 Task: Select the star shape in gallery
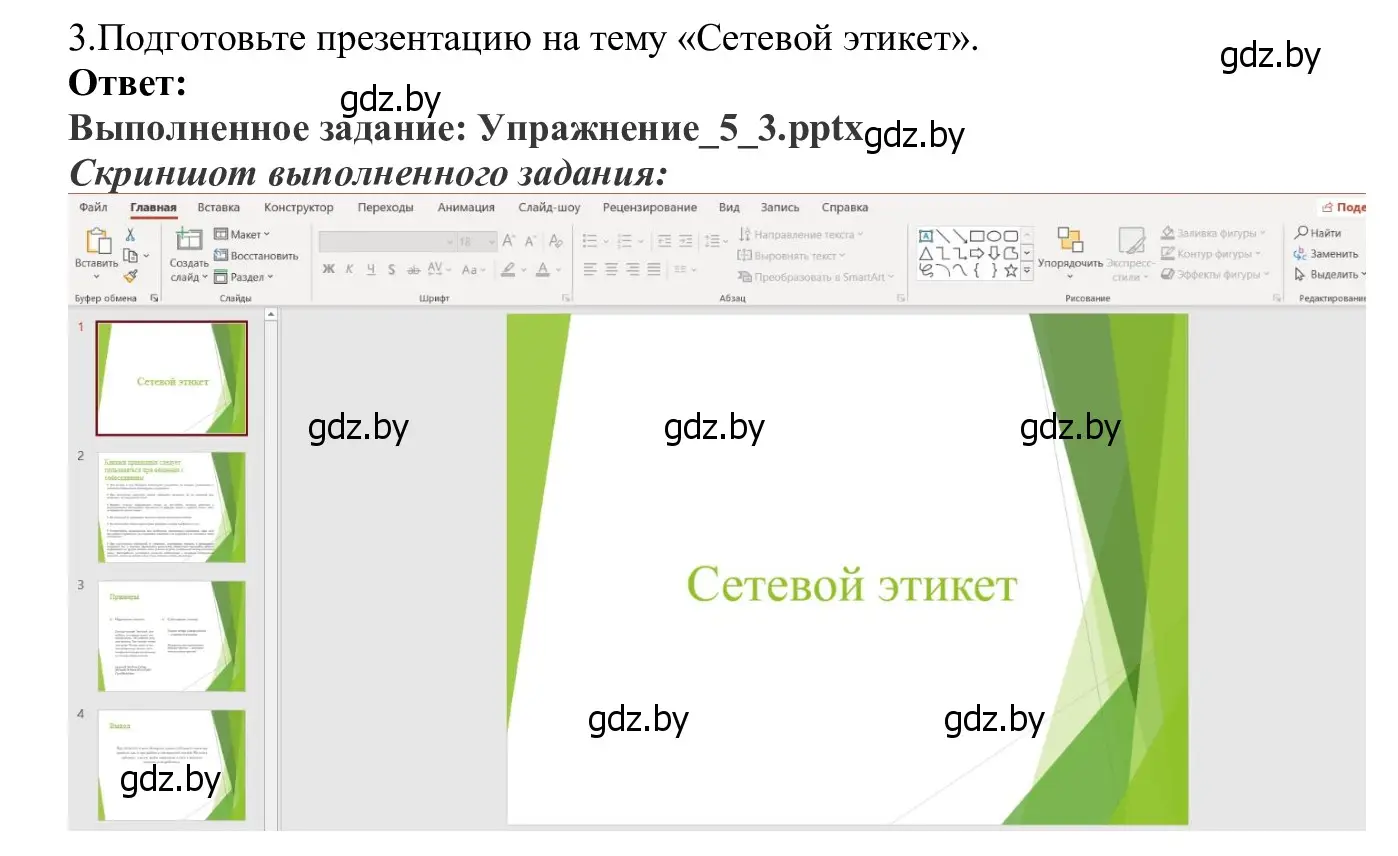click(x=1011, y=270)
